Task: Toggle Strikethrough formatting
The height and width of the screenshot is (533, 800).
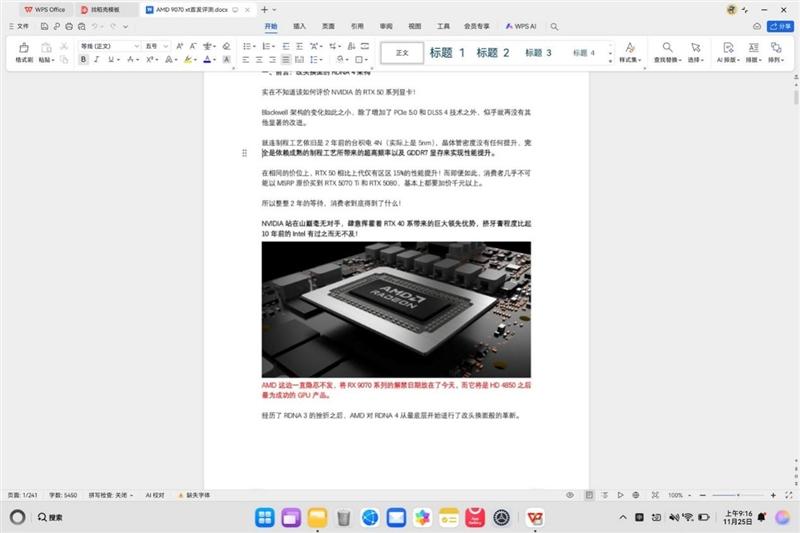Action: [x=130, y=59]
